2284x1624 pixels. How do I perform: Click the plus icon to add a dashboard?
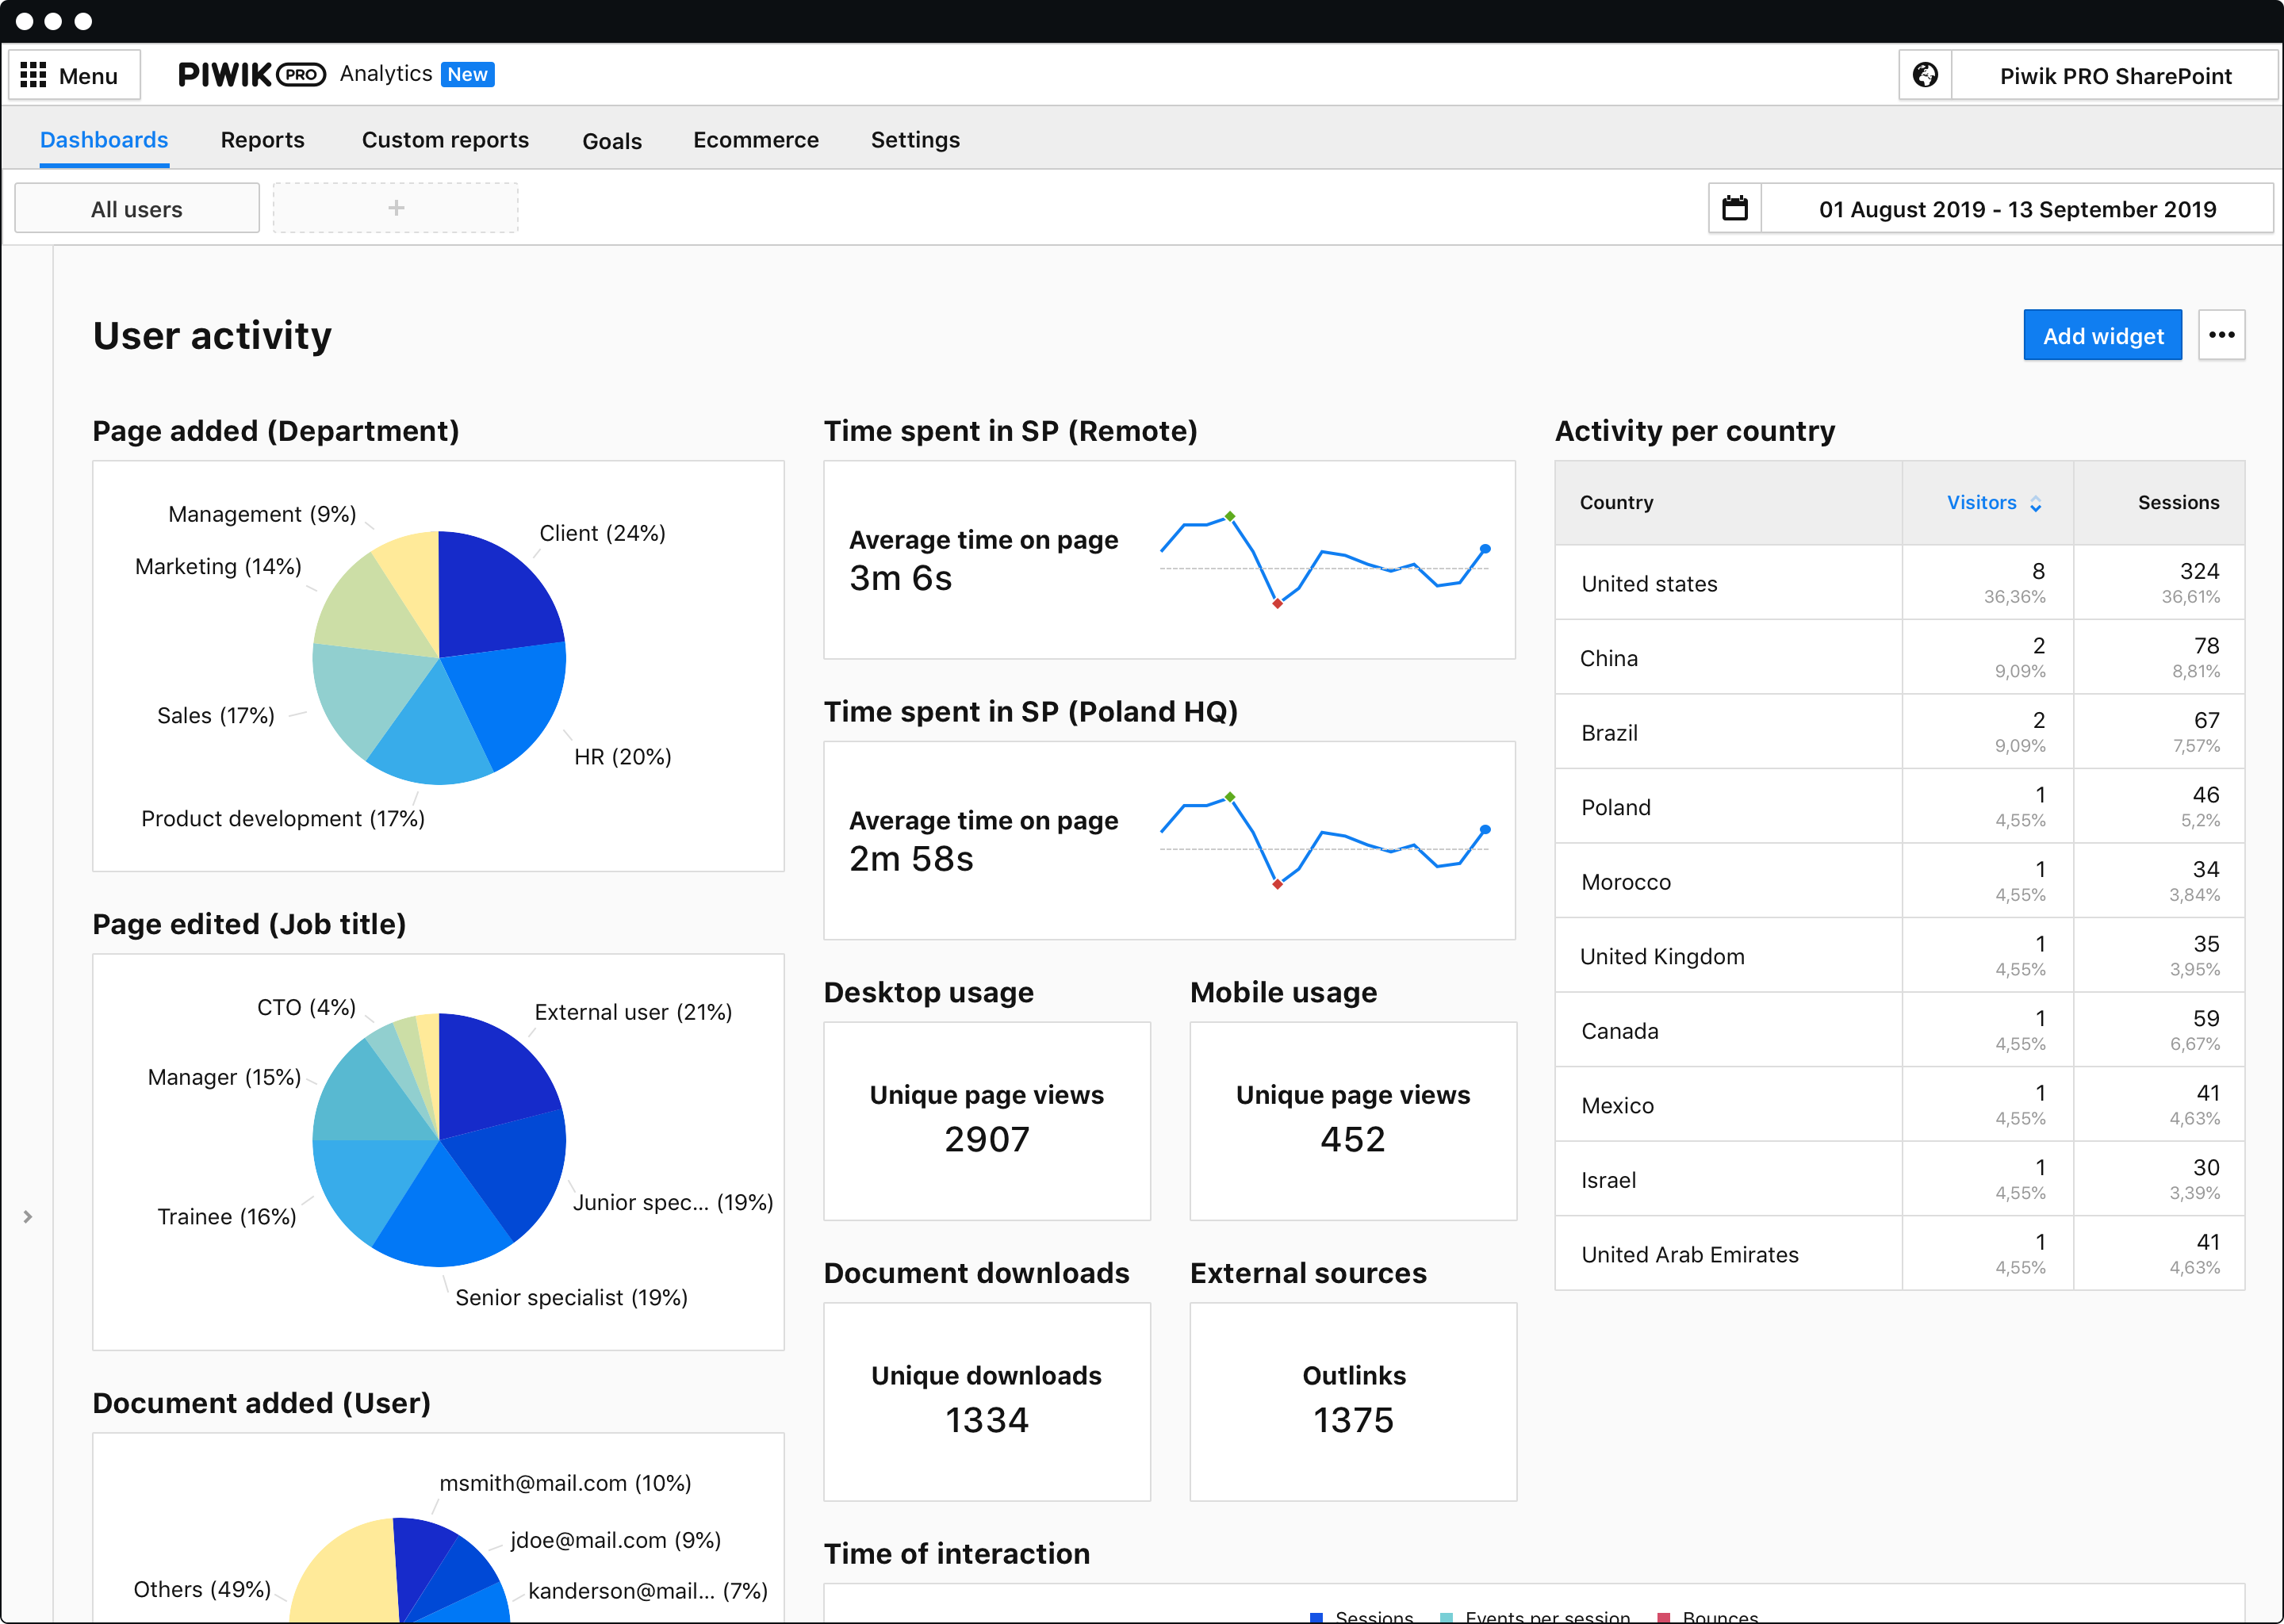click(x=395, y=207)
